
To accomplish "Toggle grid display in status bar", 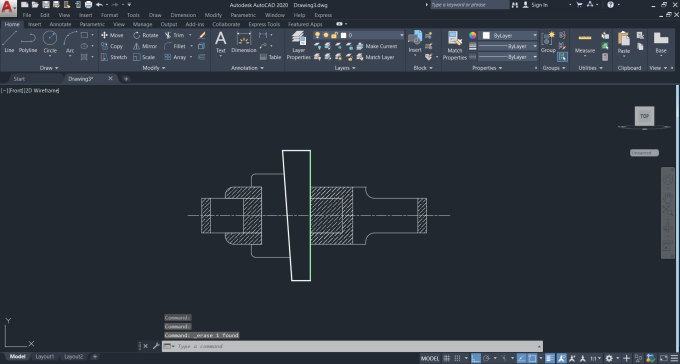I will click(x=447, y=358).
